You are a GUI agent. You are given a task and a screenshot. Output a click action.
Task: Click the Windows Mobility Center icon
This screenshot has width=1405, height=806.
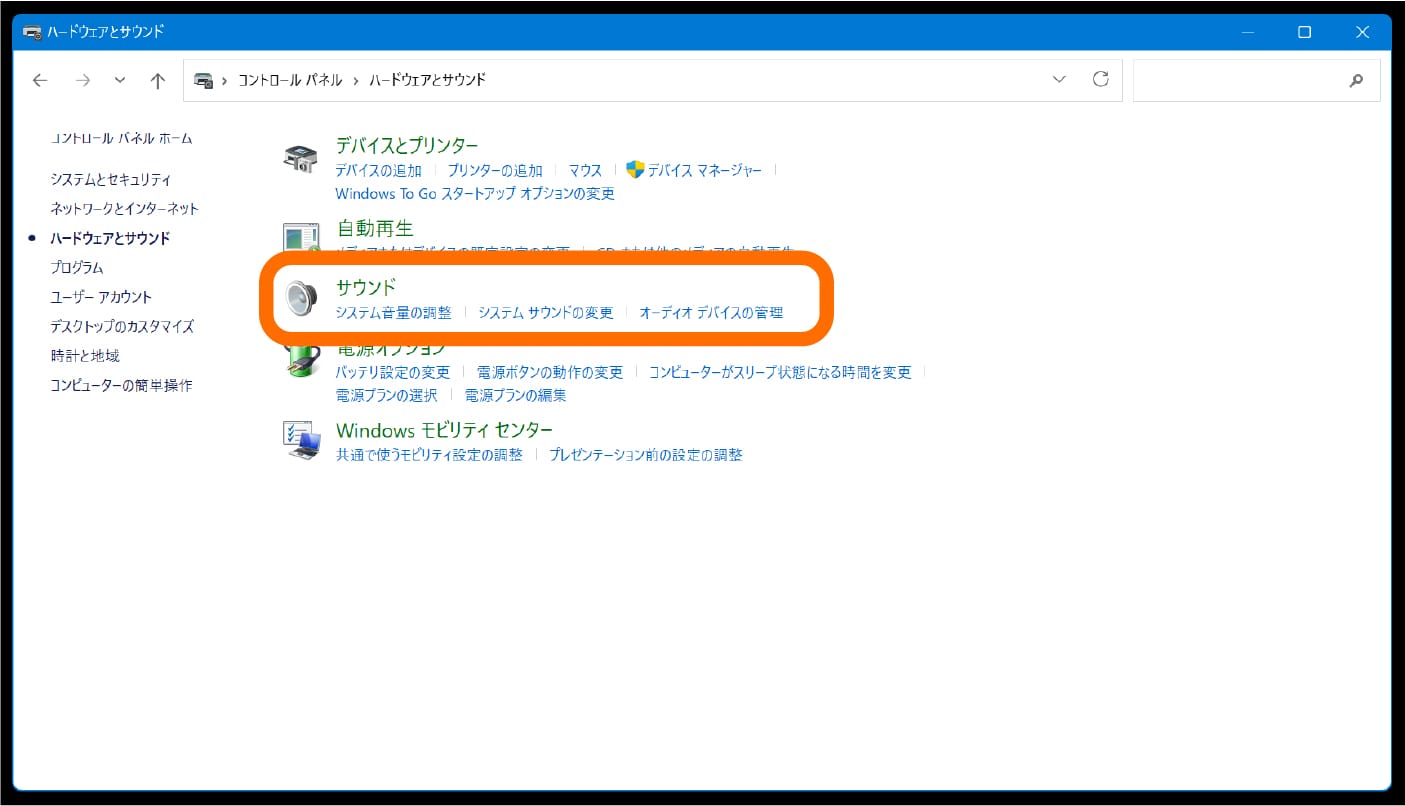point(301,440)
